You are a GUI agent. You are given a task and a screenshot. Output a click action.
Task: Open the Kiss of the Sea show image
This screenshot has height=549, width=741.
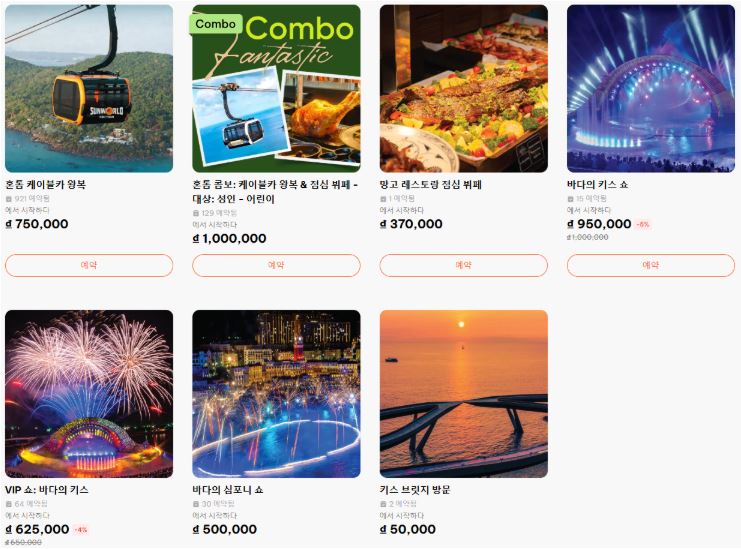pos(651,88)
